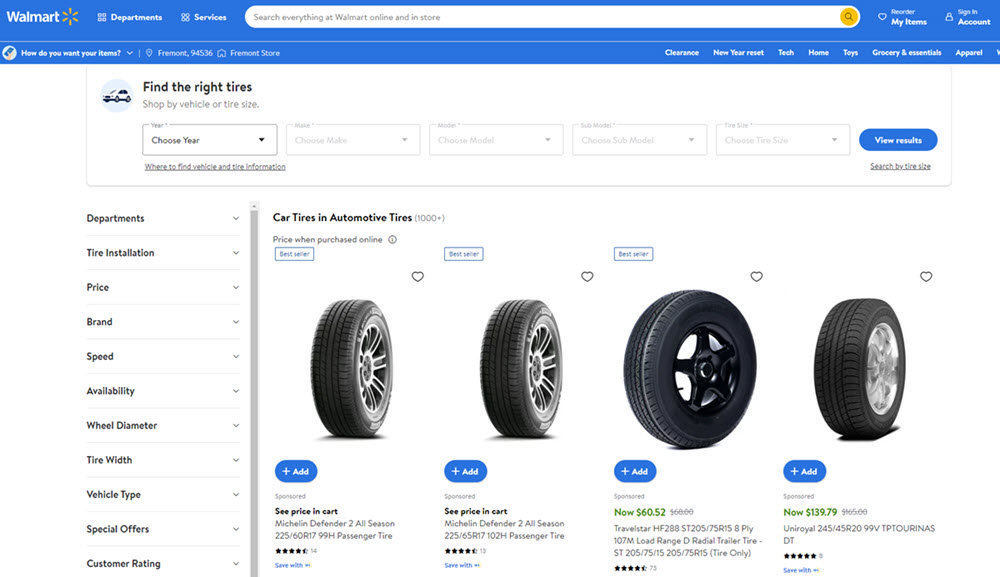The height and width of the screenshot is (577, 1001).
Task: Click the search magnifying glass button
Action: (848, 17)
